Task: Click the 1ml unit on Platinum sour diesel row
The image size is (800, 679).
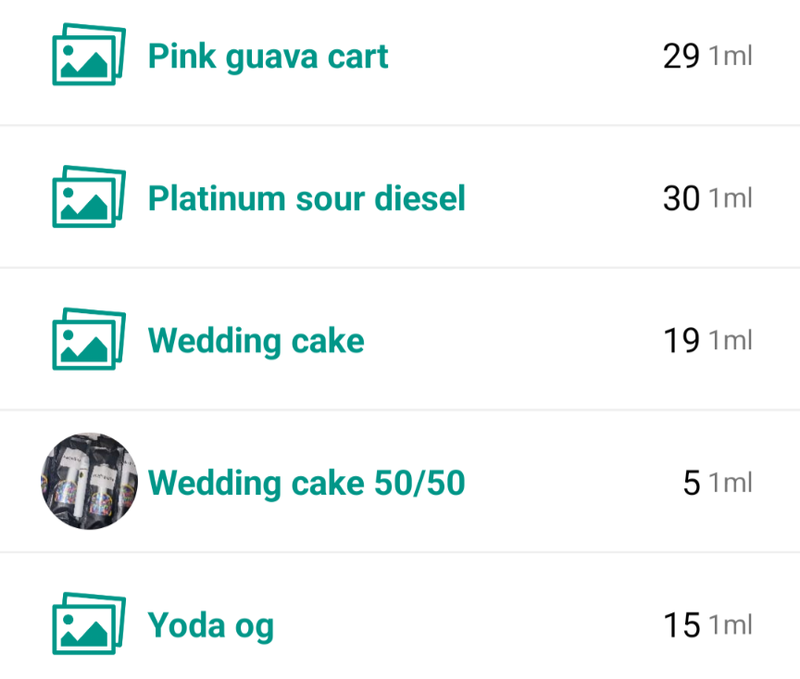Action: (730, 198)
